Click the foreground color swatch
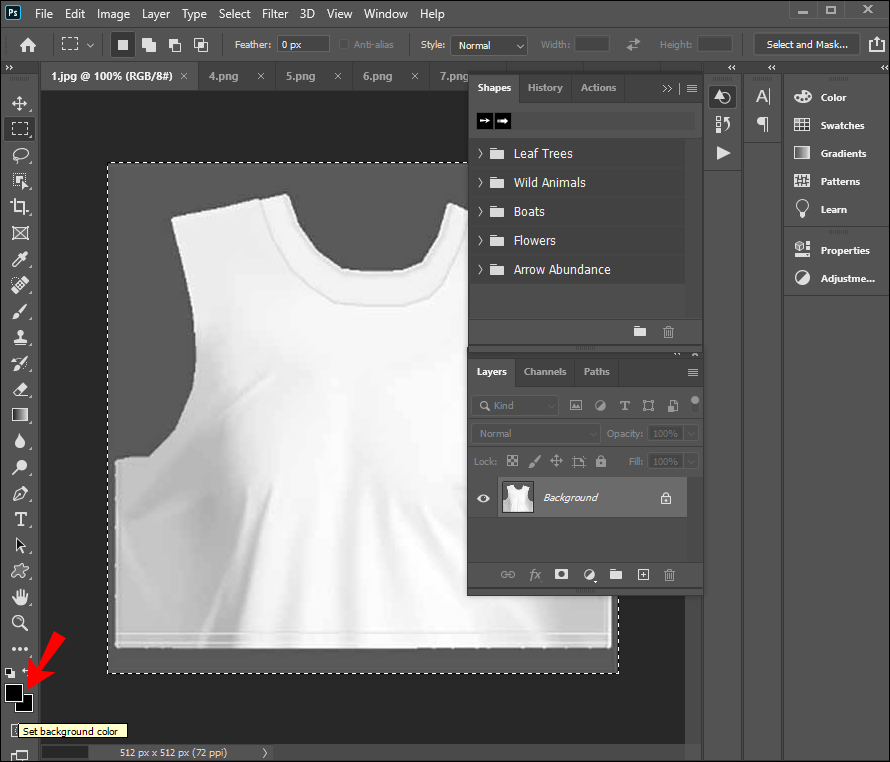 click(x=13, y=692)
